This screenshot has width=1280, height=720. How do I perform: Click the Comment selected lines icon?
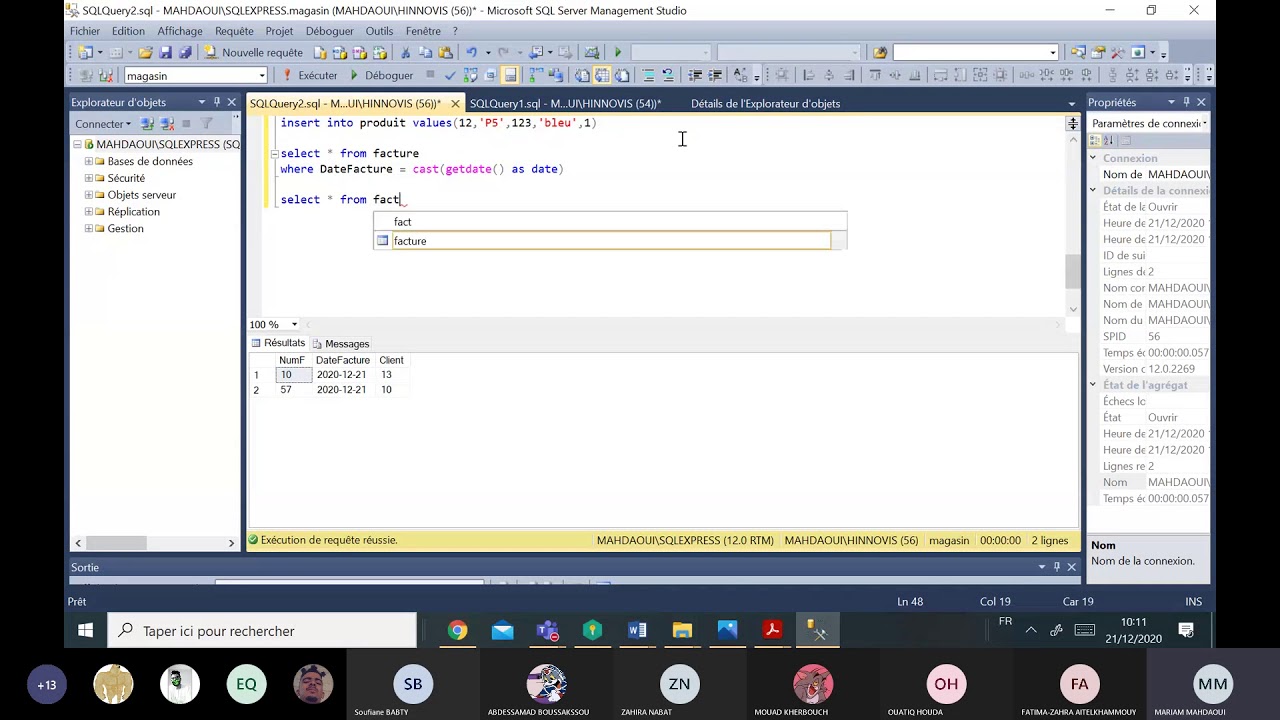pyautogui.click(x=648, y=75)
